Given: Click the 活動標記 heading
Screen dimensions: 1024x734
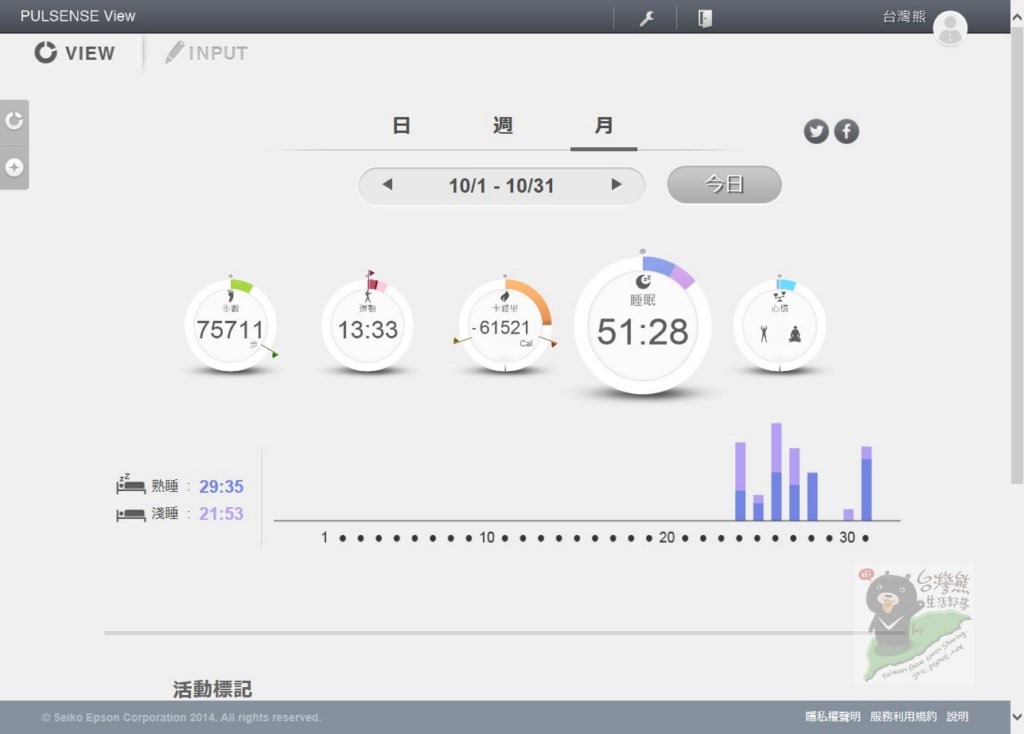Looking at the screenshot, I should point(212,689).
